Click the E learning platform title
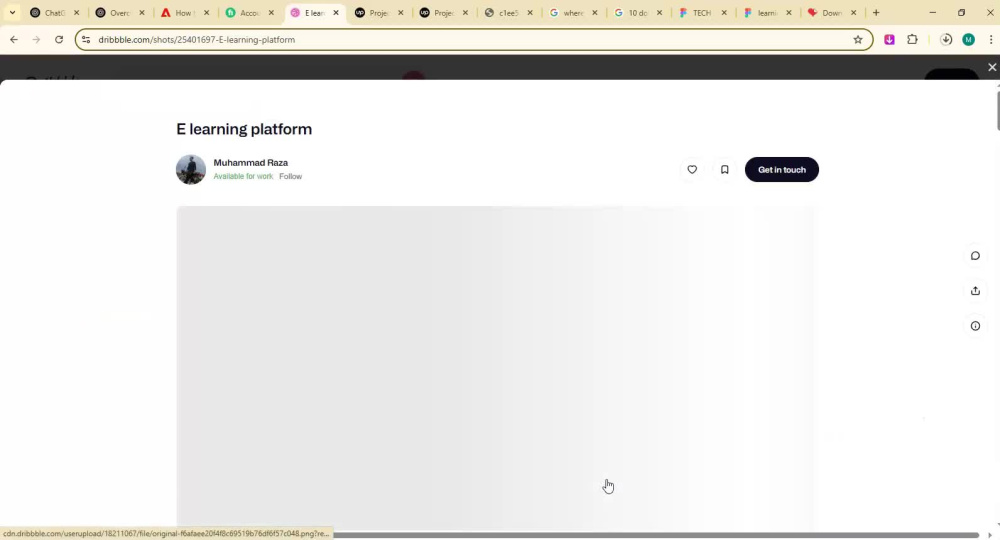The width and height of the screenshot is (1000, 540). pyautogui.click(x=244, y=129)
